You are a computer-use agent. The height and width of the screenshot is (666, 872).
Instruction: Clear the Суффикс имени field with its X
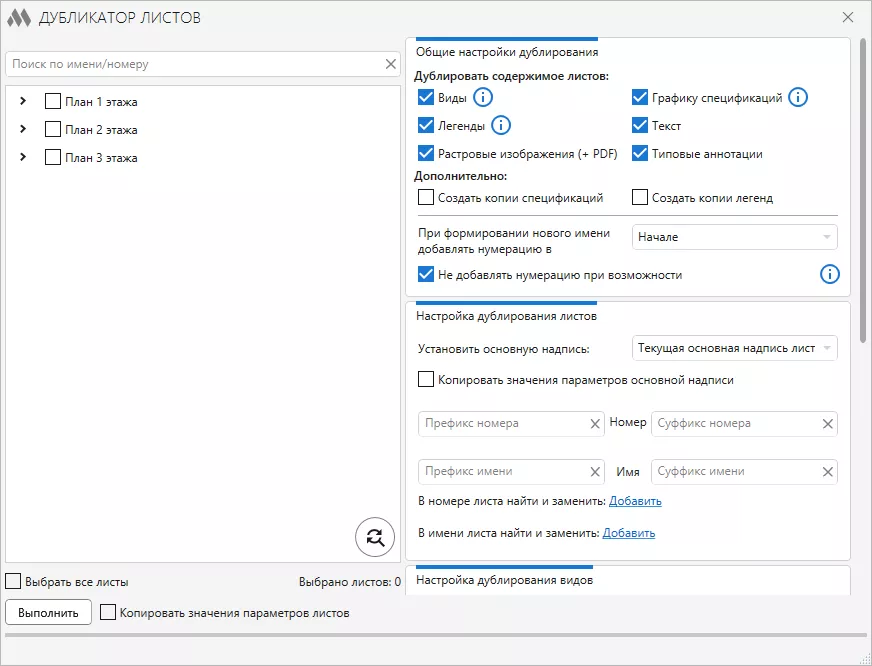tap(826, 471)
